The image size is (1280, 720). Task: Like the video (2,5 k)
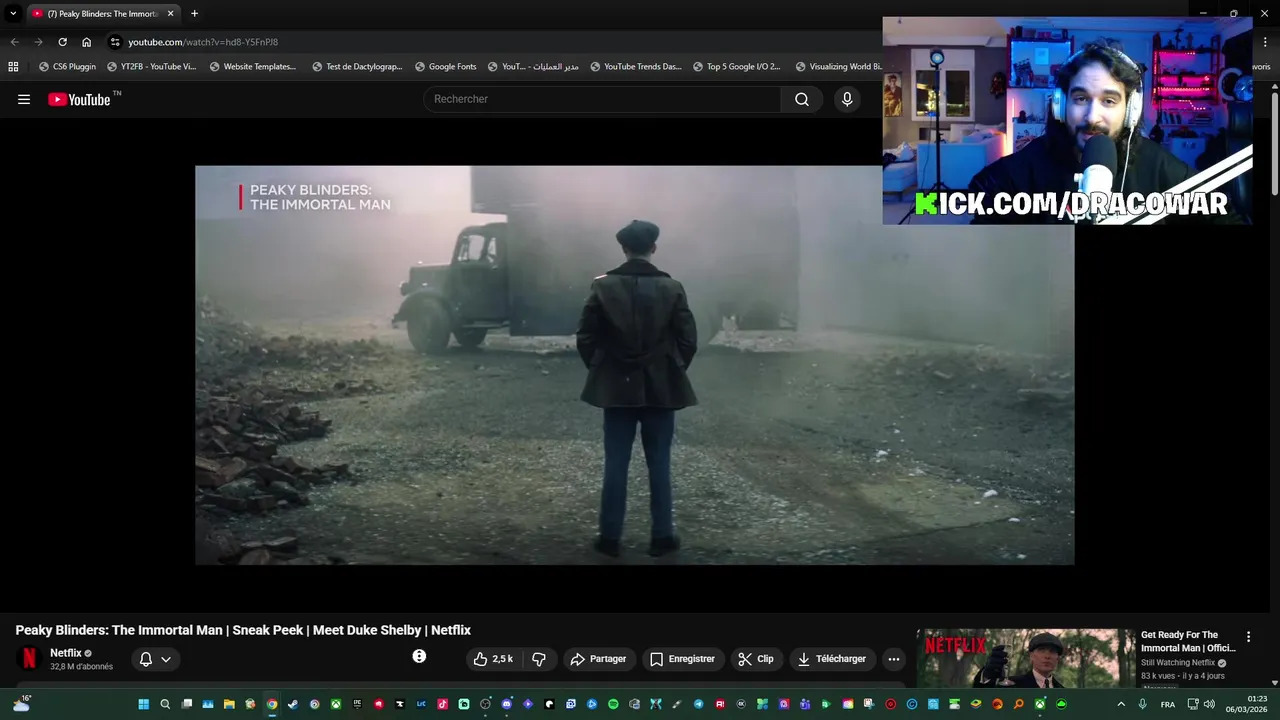coord(494,659)
